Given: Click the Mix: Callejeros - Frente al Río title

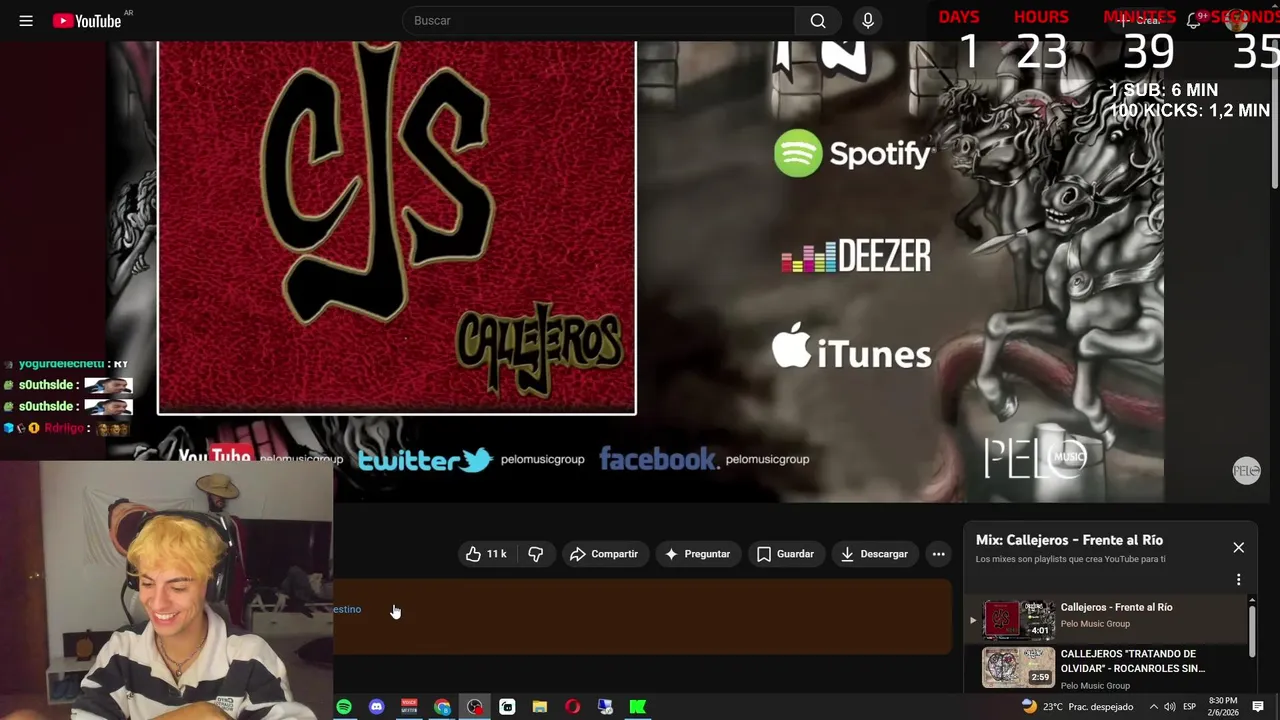Looking at the screenshot, I should pos(1069,540).
